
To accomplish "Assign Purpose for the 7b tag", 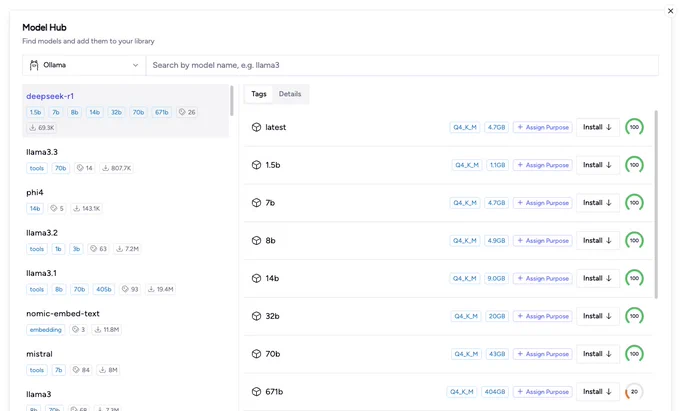I will [543, 203].
